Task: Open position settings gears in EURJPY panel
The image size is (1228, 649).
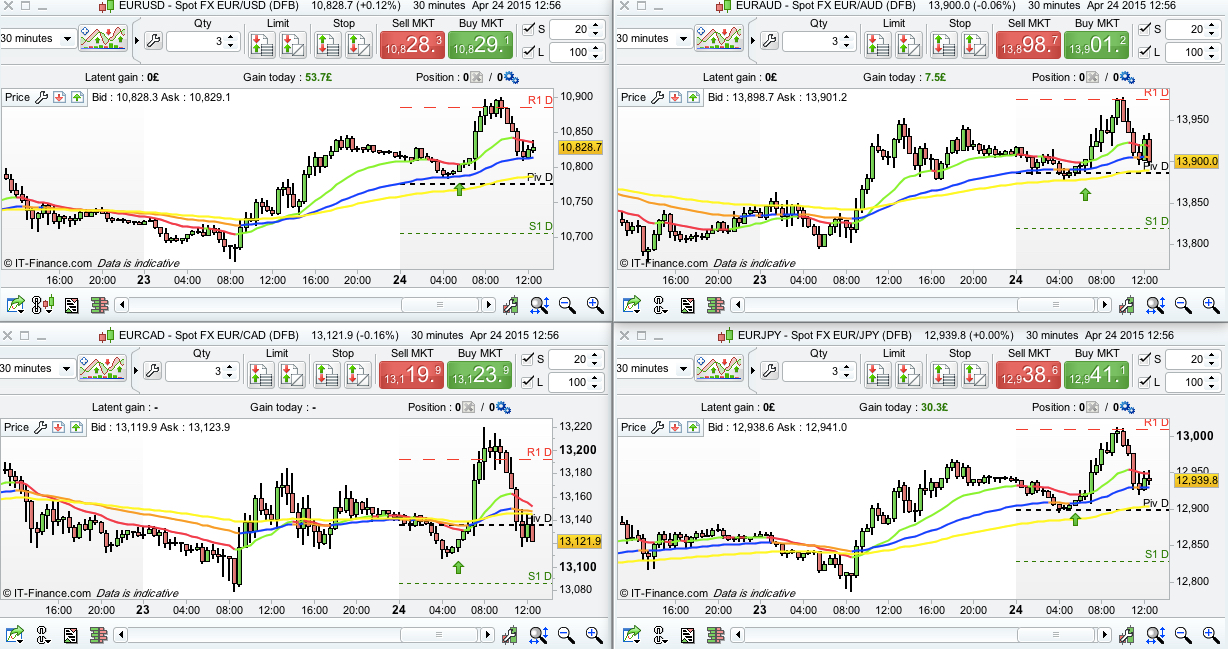Action: (1125, 407)
